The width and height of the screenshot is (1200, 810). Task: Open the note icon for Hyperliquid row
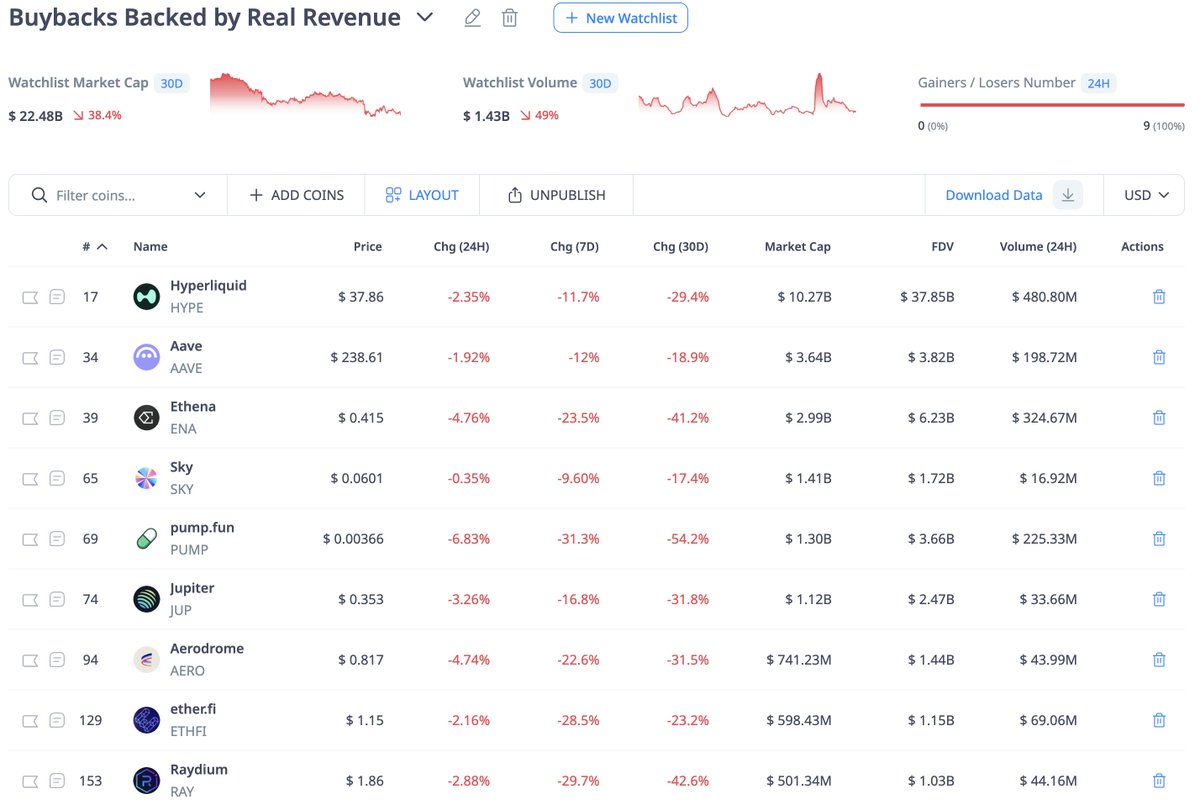click(57, 297)
